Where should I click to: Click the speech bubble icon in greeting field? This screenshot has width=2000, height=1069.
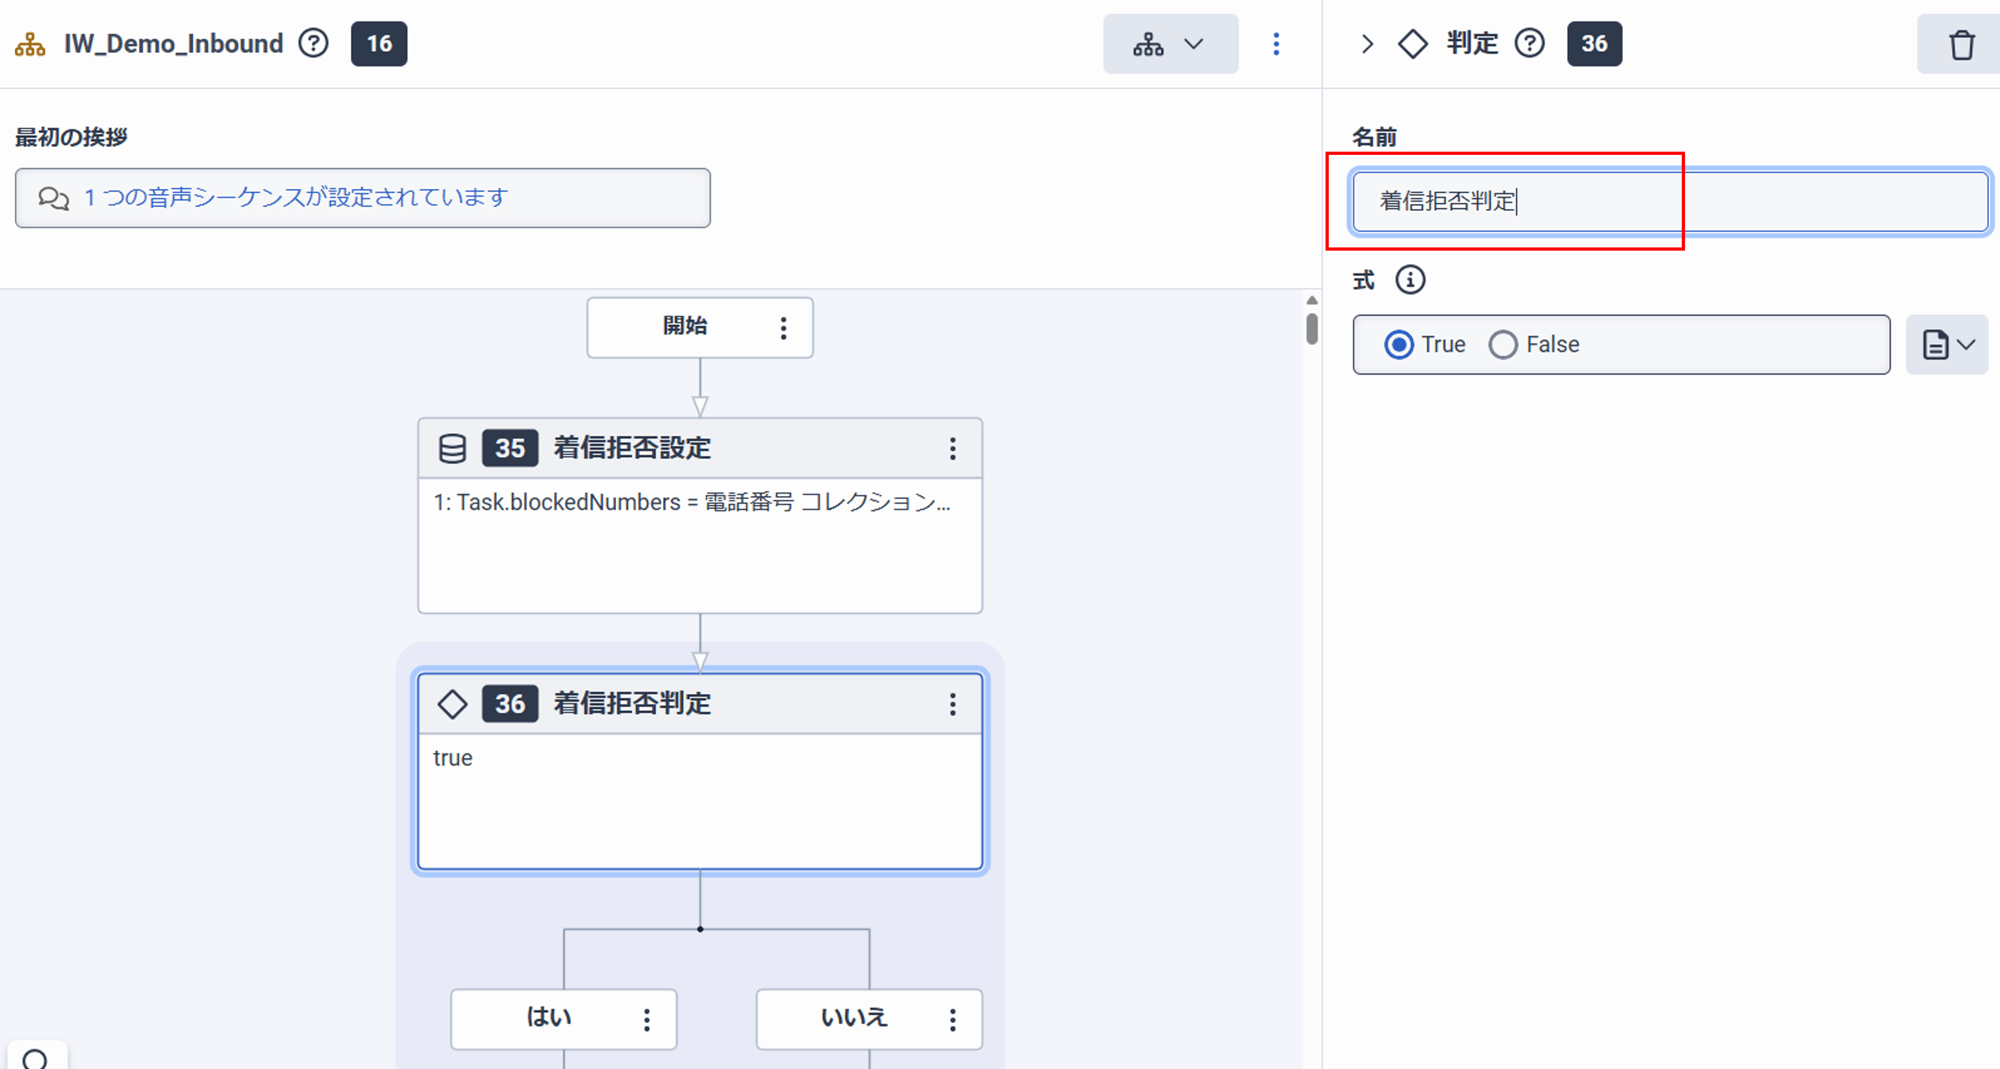[54, 198]
